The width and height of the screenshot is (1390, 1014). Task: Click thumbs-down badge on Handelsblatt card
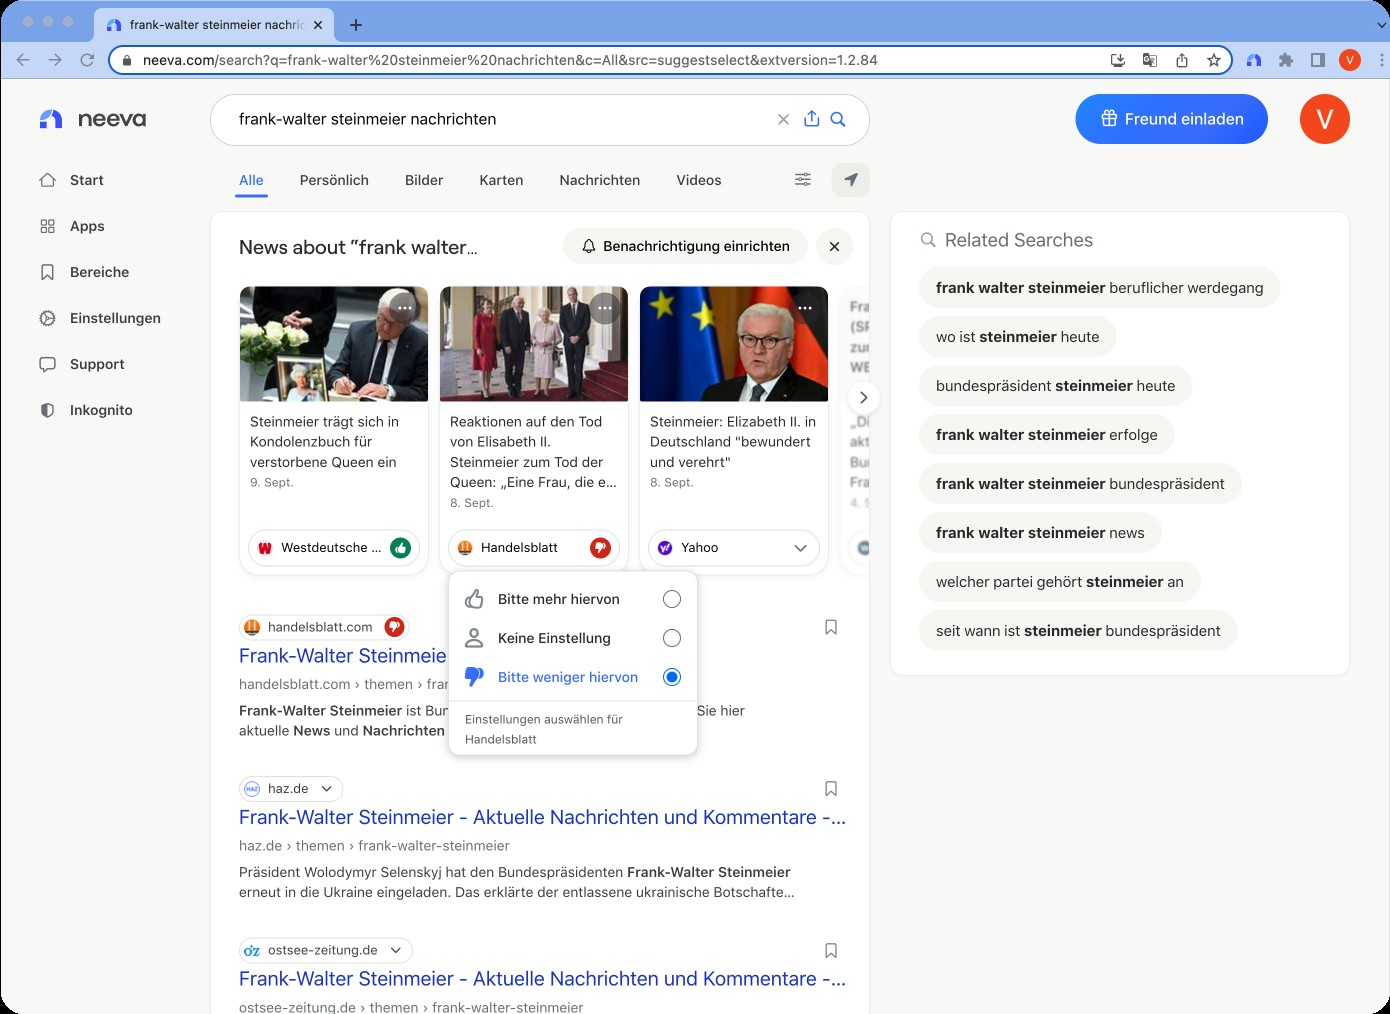point(600,548)
